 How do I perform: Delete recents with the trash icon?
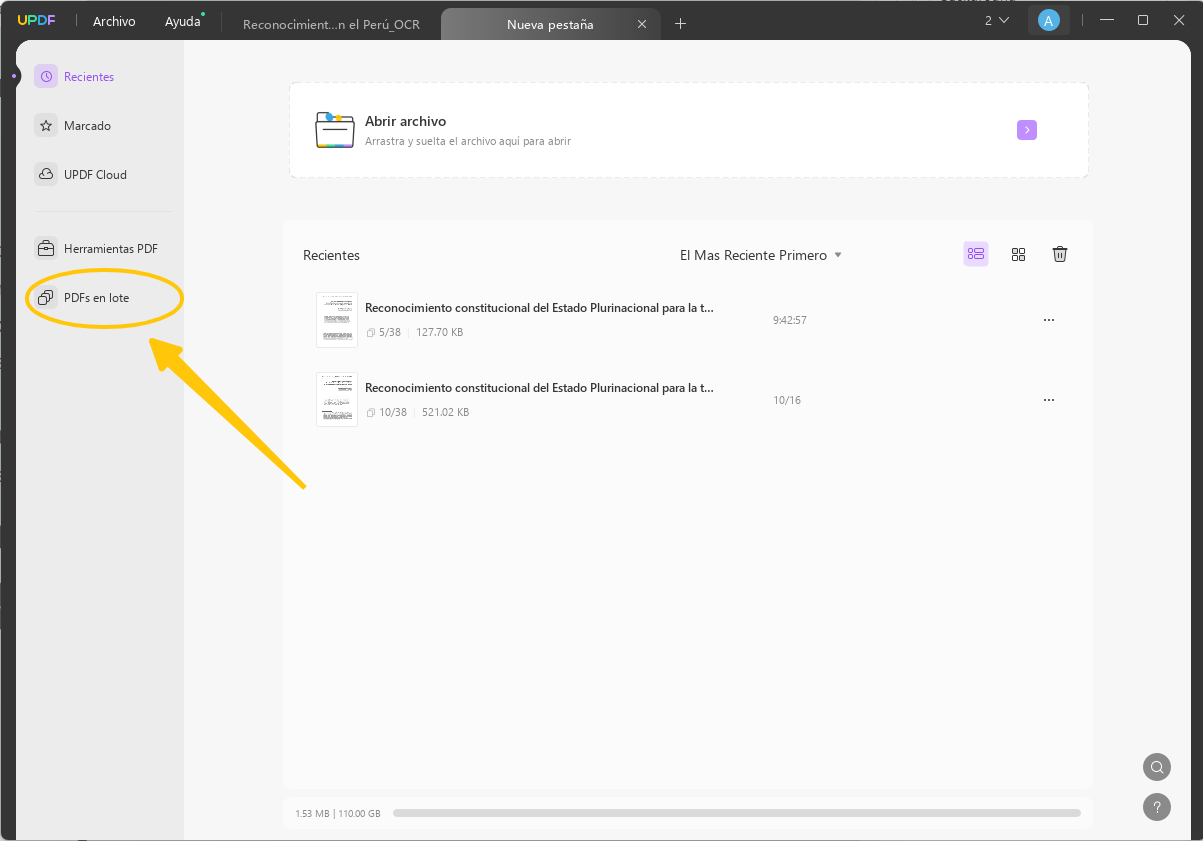pyautogui.click(x=1060, y=254)
